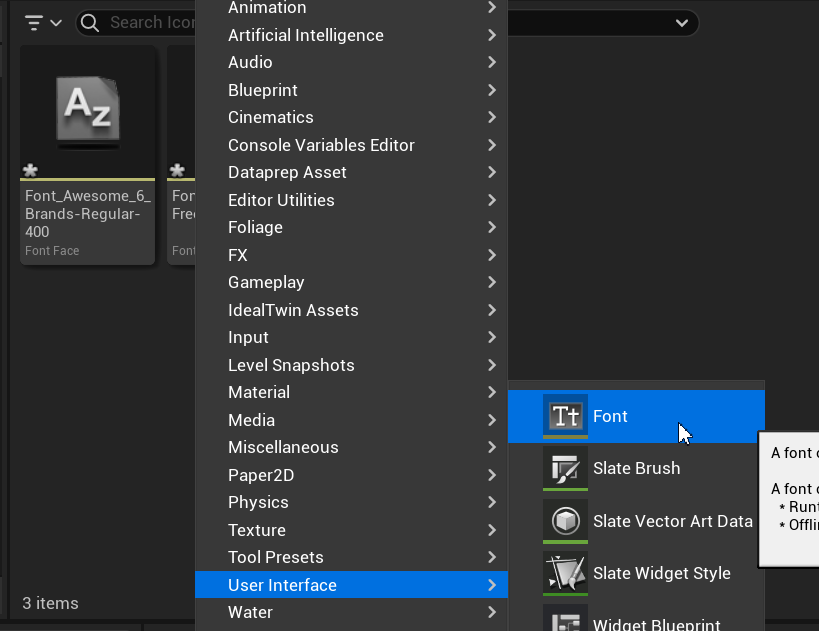This screenshot has height=631, width=819.
Task: Click the Slate Vector Art Data icon
Action: point(565,521)
